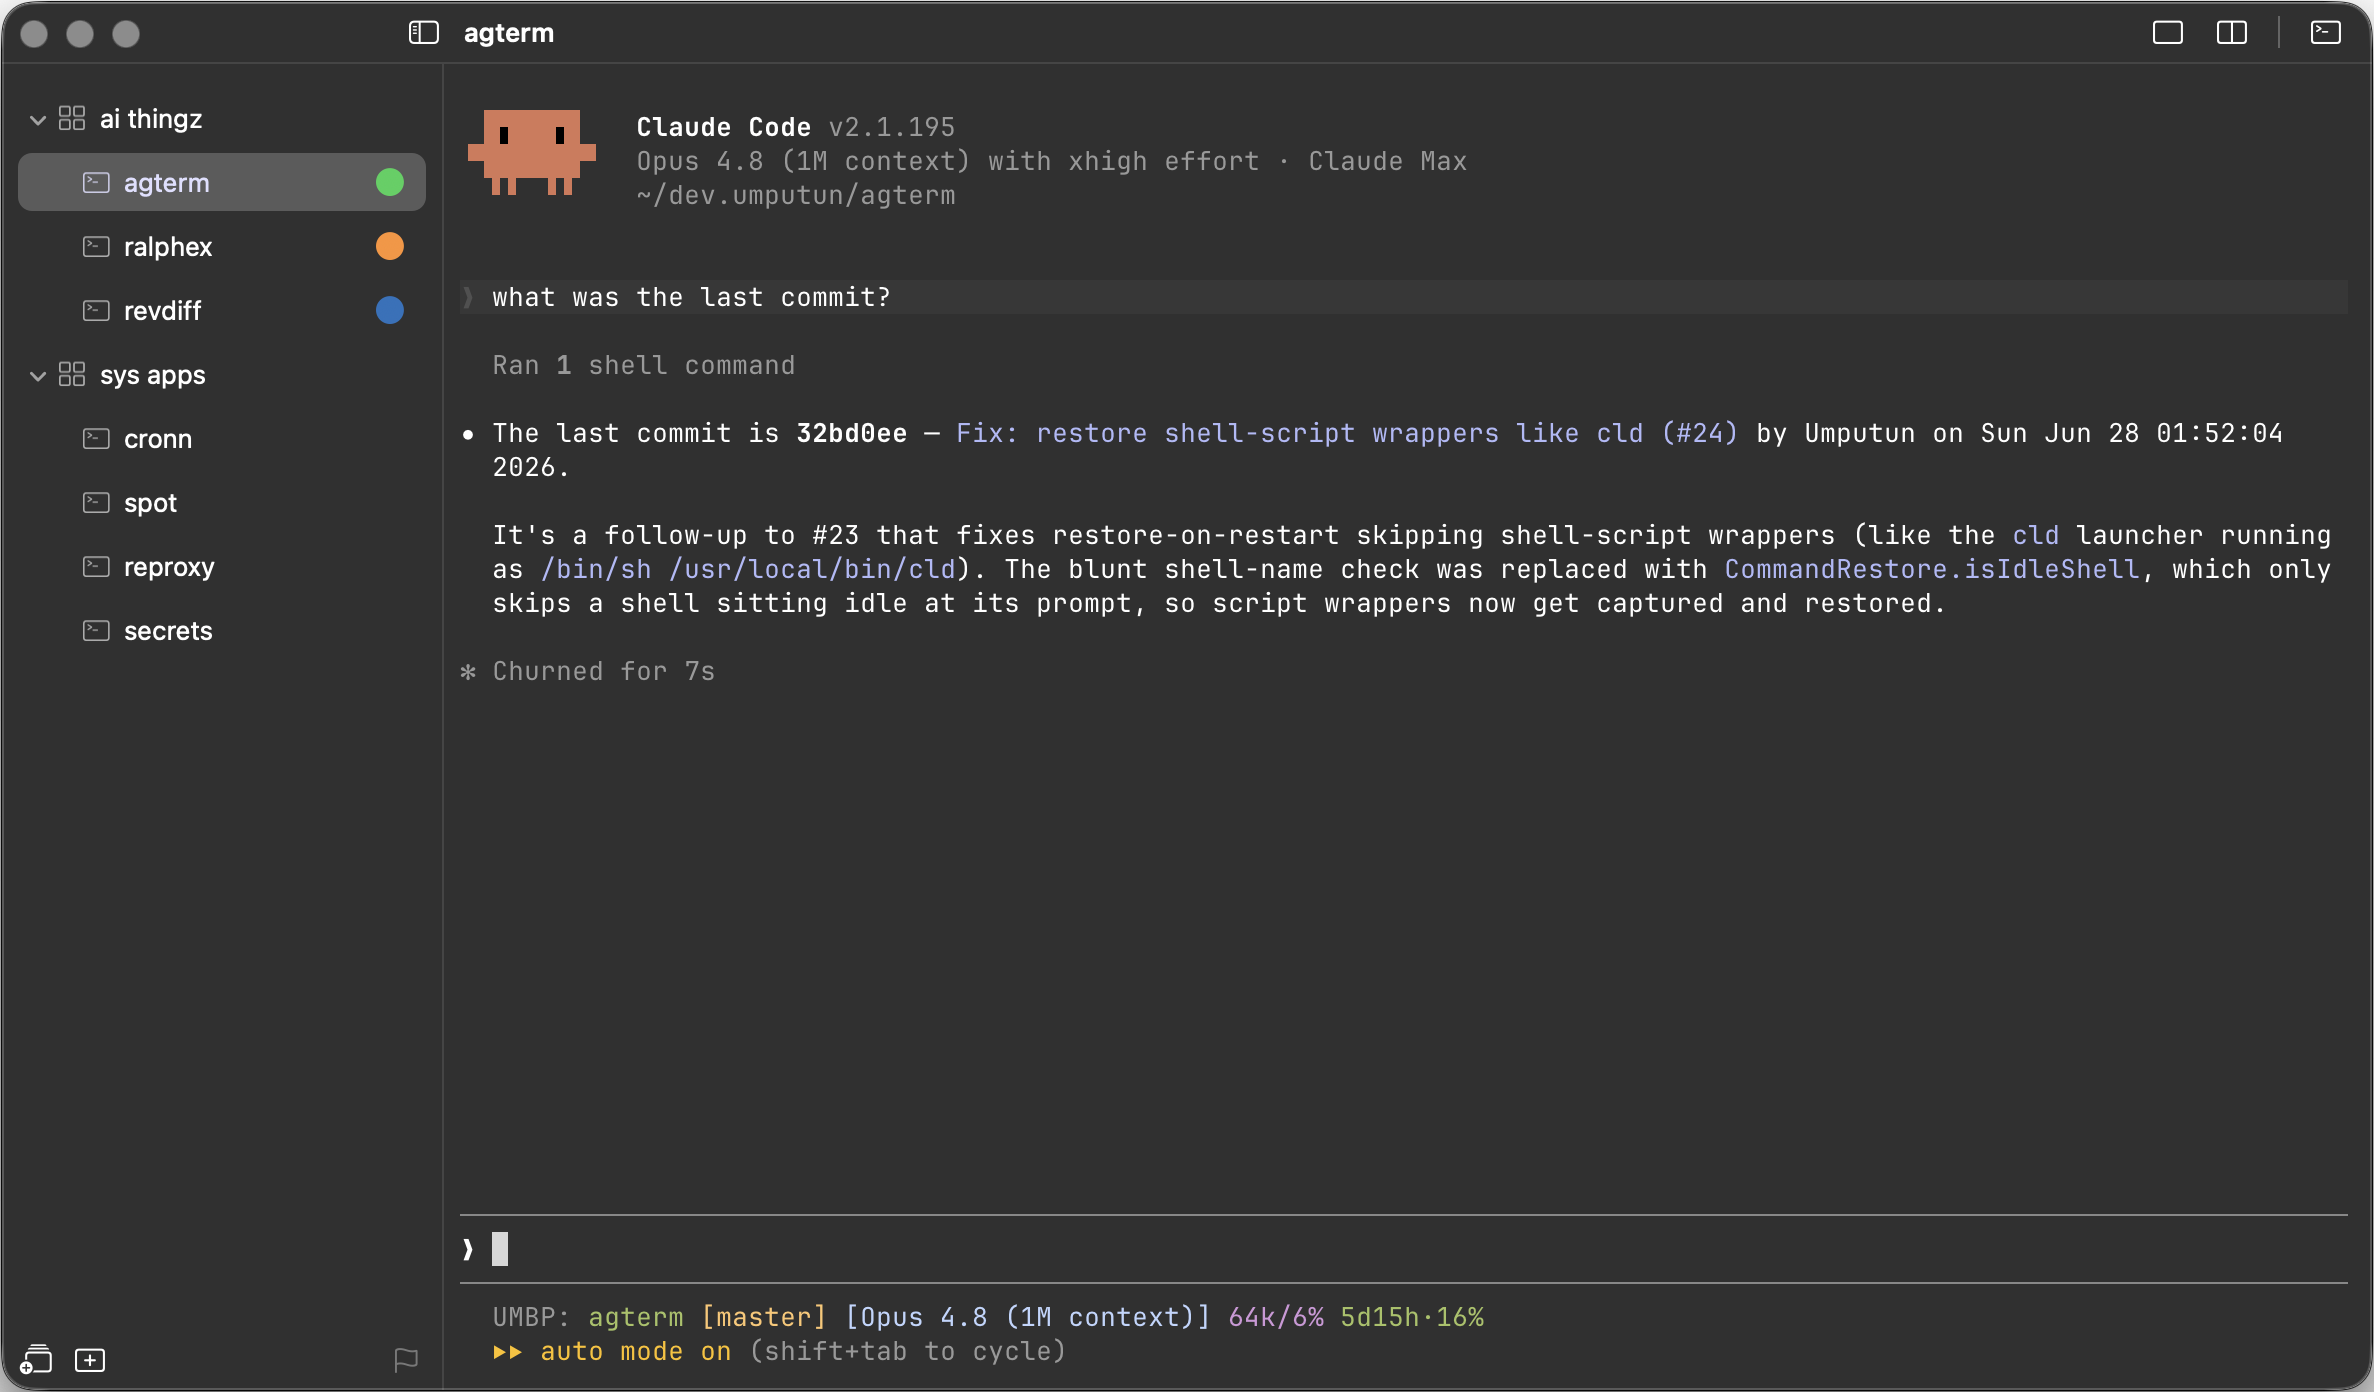
Task: Click the blue status dot on revdiff
Action: 390,310
